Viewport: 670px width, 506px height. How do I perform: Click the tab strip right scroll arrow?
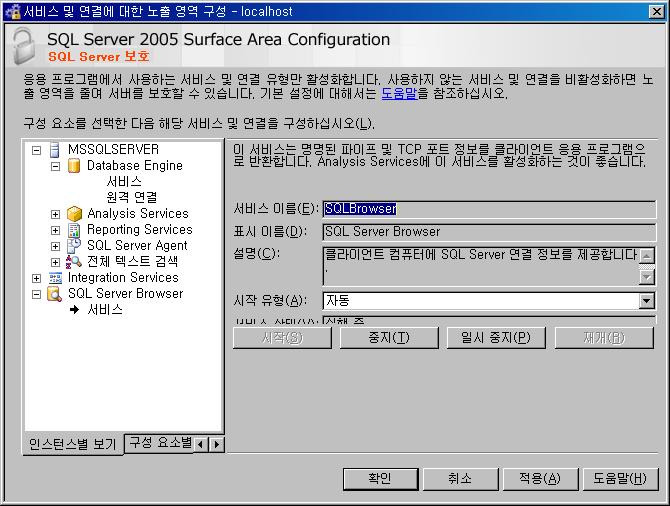click(x=217, y=444)
